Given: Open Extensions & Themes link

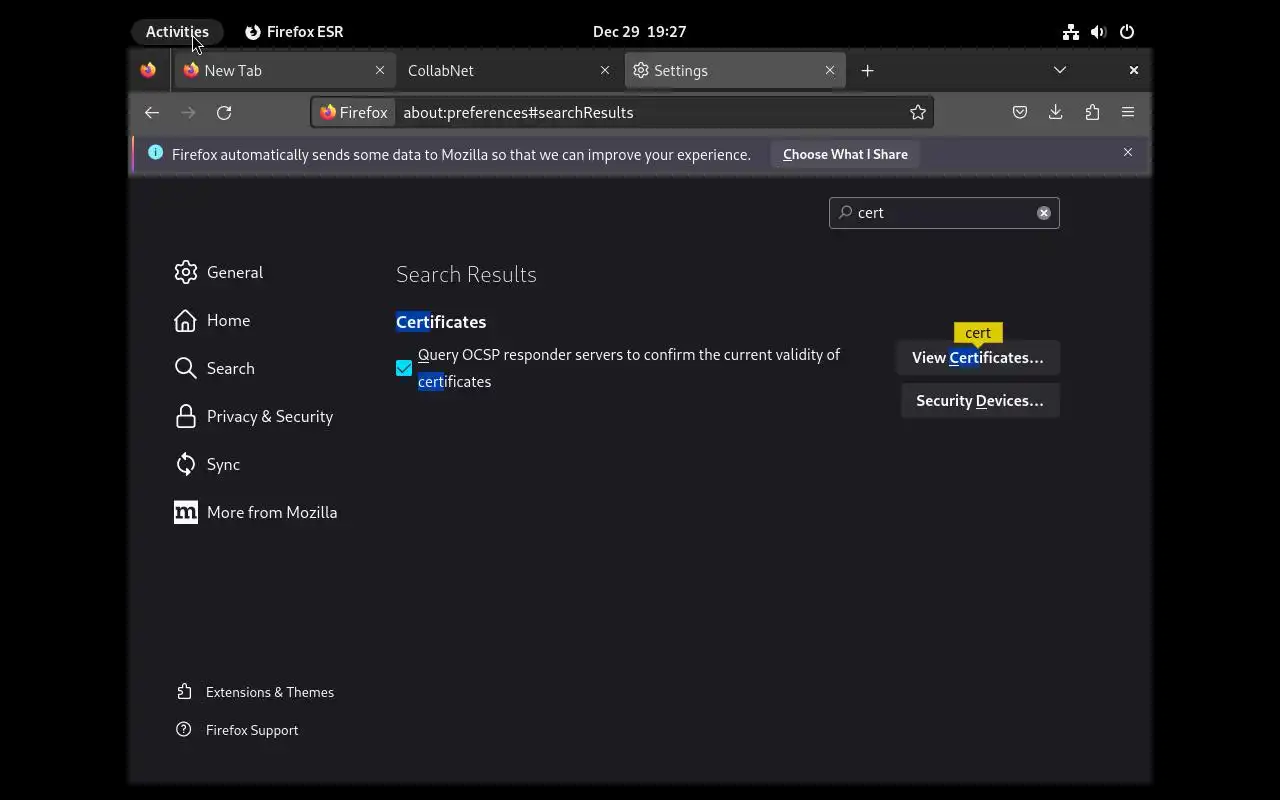Looking at the screenshot, I should pyautogui.click(x=269, y=692).
